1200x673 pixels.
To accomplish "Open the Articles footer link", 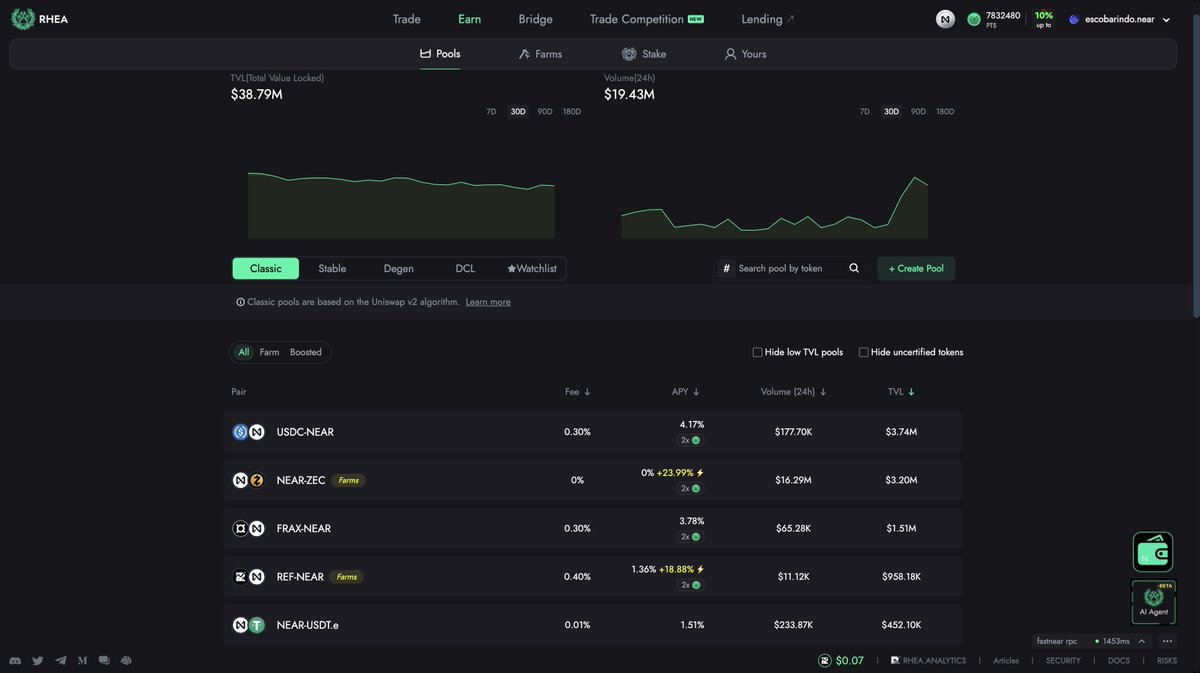I will coord(1006,661).
